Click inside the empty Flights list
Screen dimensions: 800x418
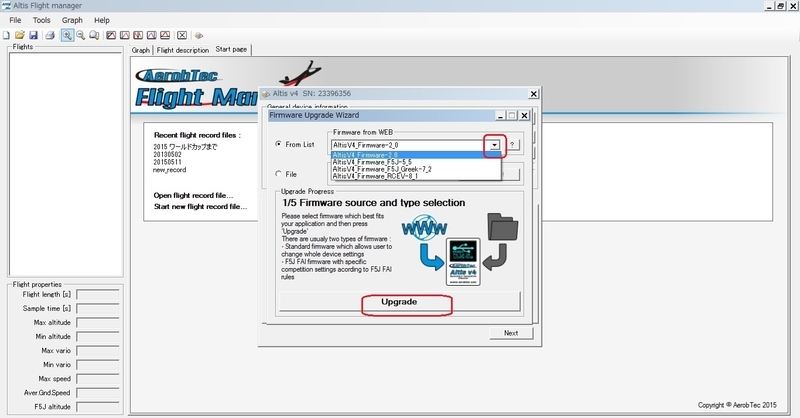(65, 163)
